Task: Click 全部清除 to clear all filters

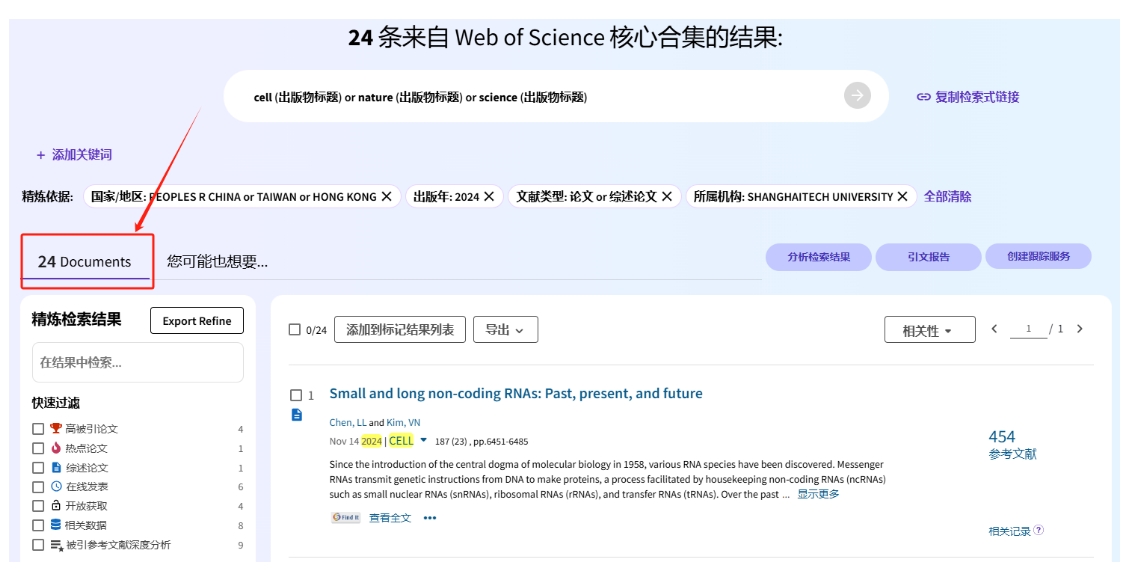Action: click(x=948, y=196)
